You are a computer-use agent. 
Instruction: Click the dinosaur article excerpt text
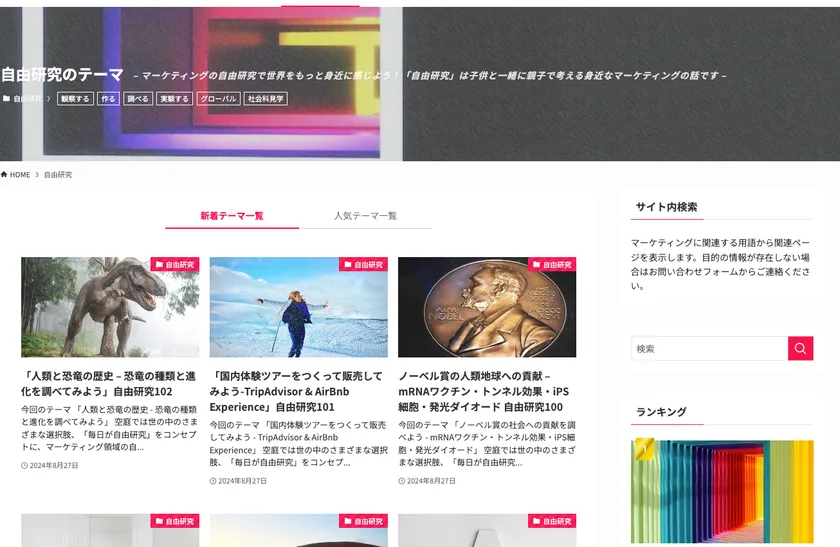coord(109,428)
